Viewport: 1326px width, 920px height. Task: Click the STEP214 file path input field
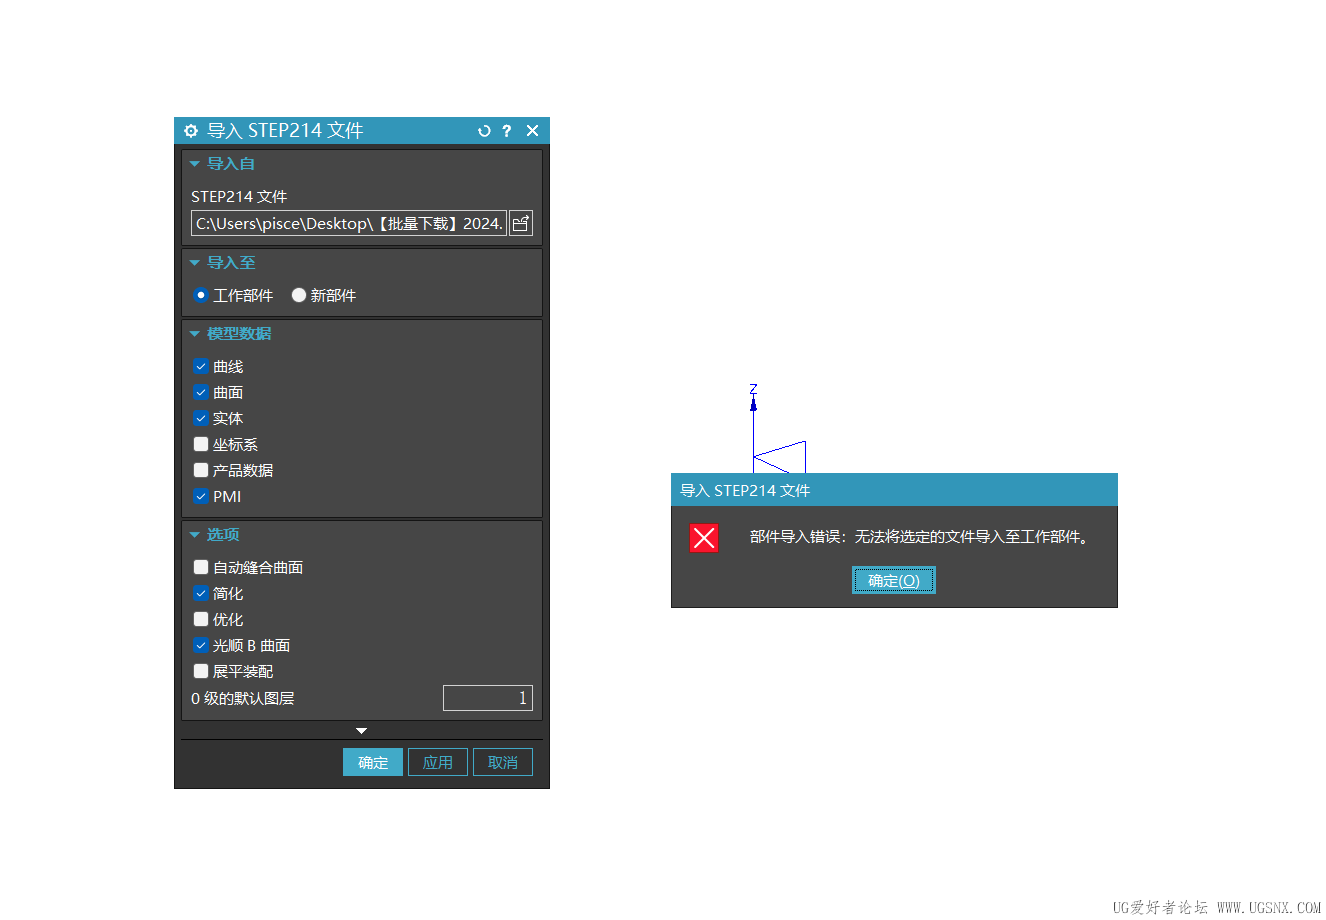[x=349, y=223]
